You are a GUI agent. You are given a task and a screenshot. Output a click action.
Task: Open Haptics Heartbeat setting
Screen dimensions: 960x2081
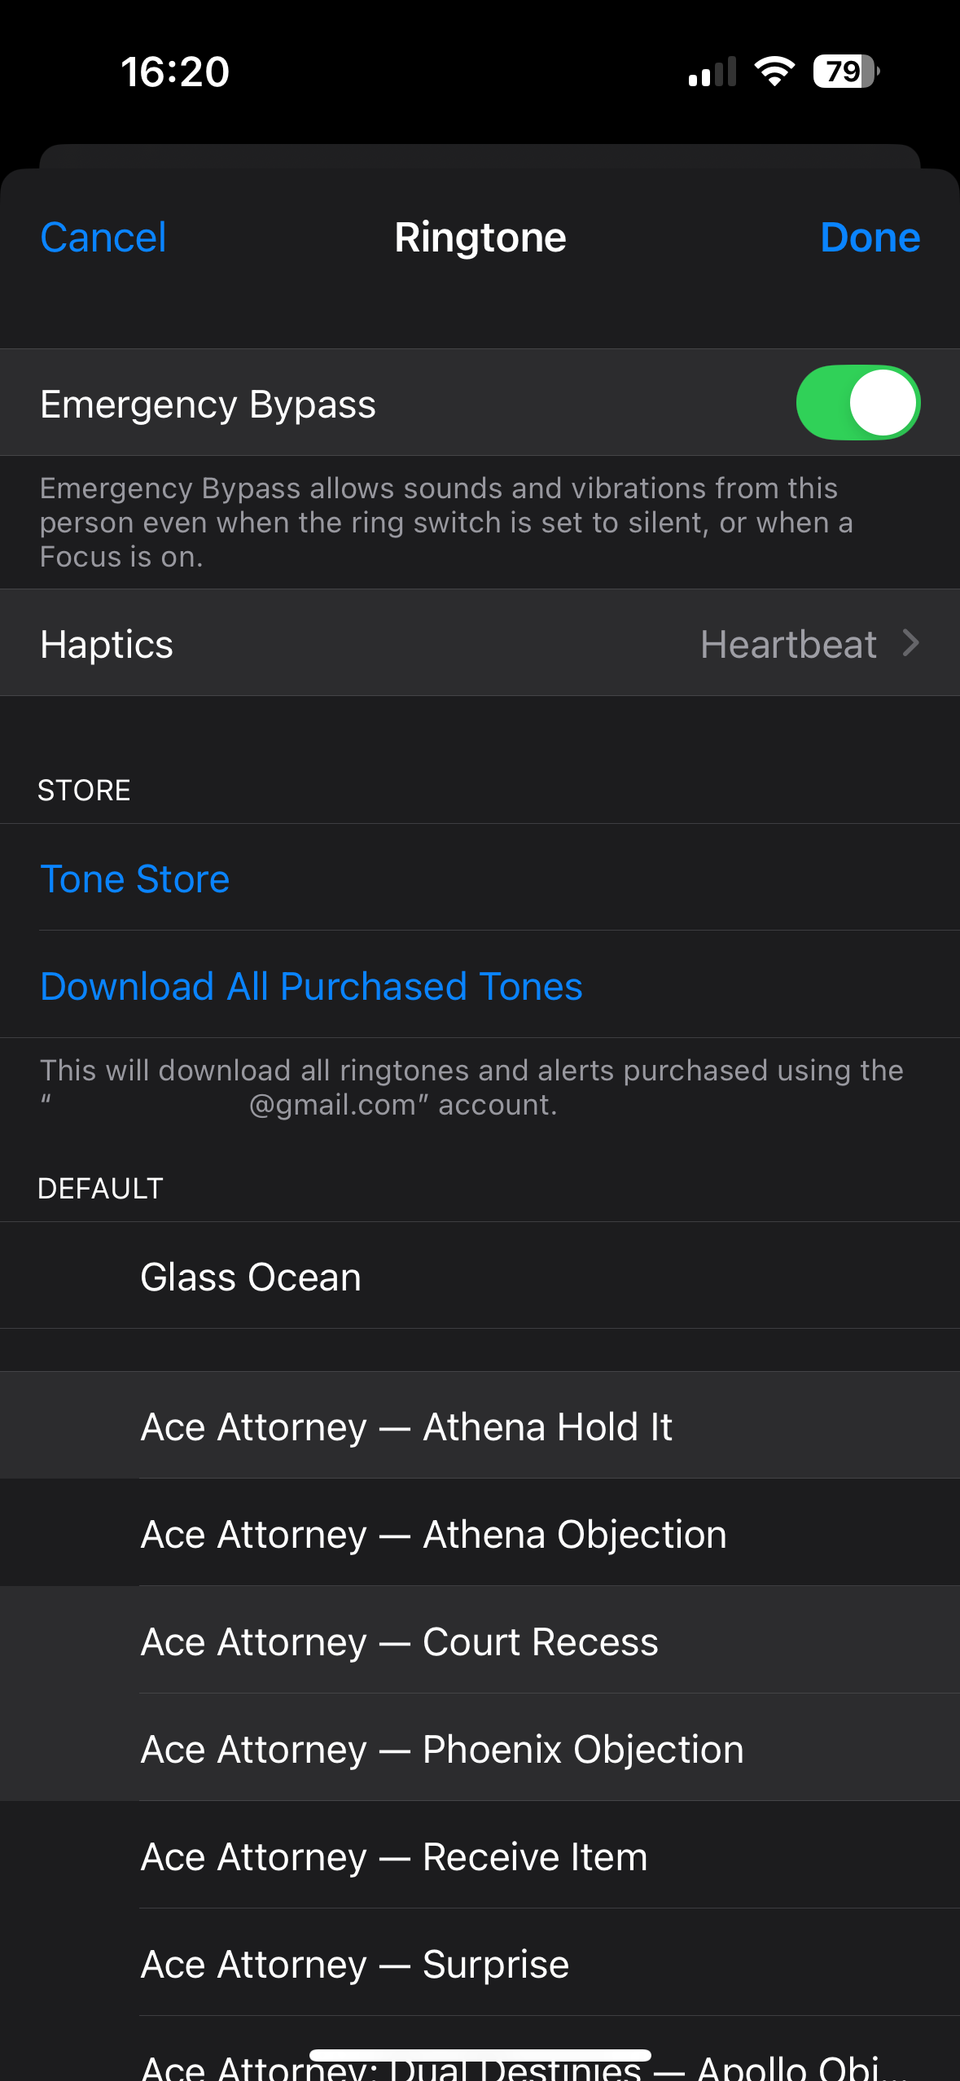click(788, 644)
